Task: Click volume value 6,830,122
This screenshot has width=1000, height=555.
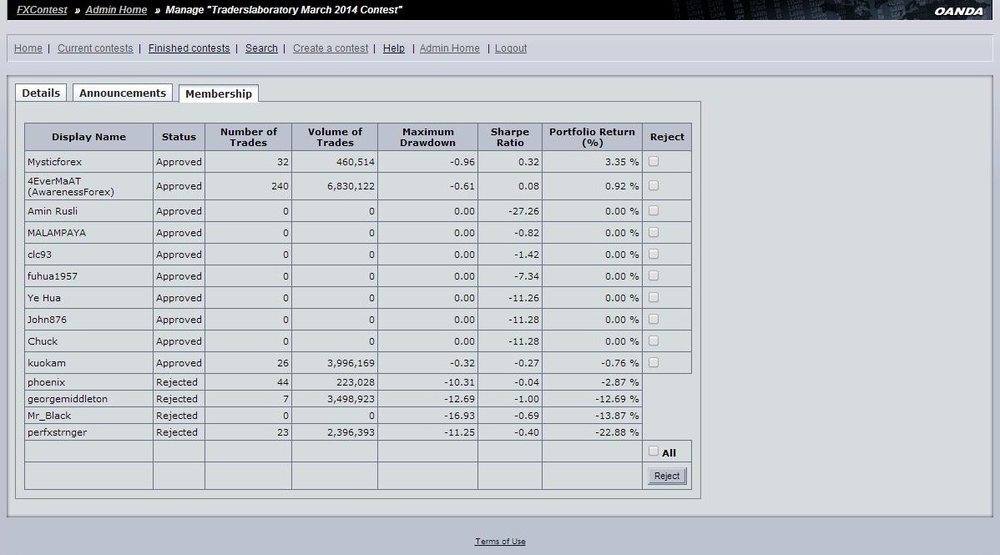Action: coord(351,186)
